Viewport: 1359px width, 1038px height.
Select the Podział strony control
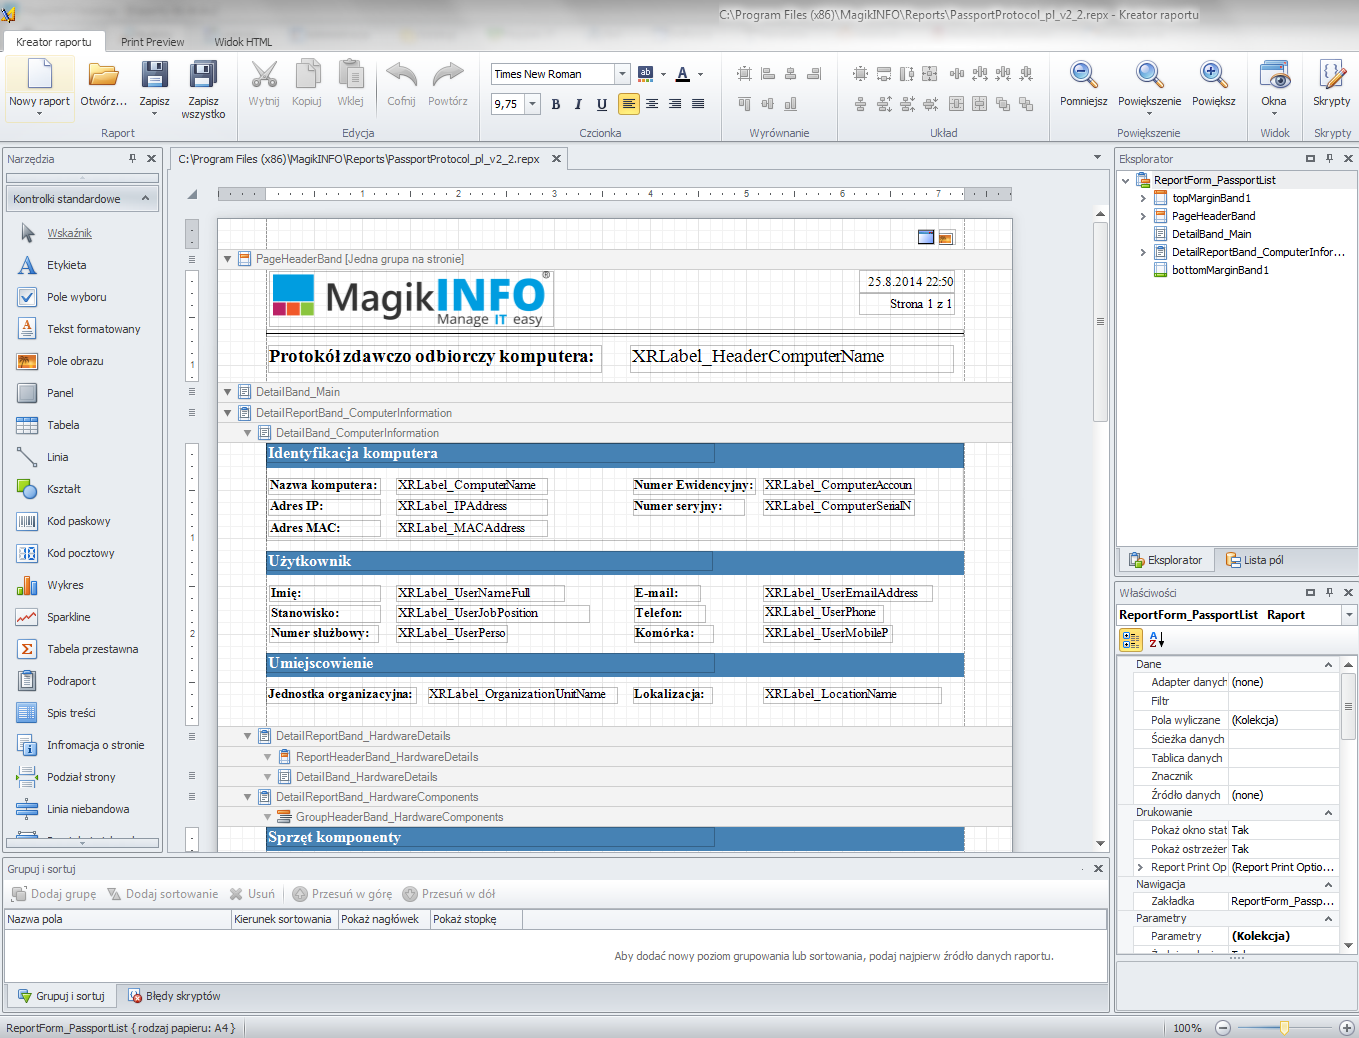point(82,777)
